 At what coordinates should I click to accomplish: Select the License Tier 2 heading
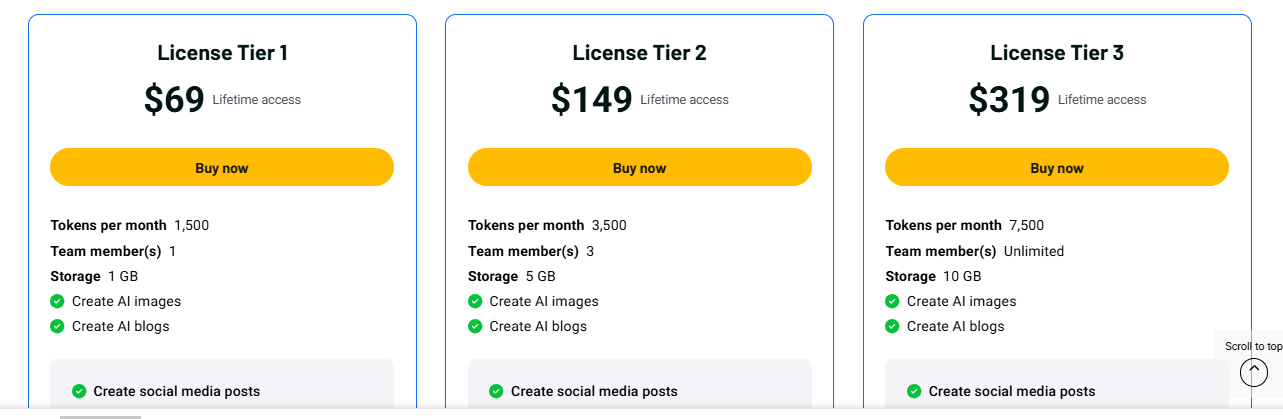pyautogui.click(x=639, y=53)
